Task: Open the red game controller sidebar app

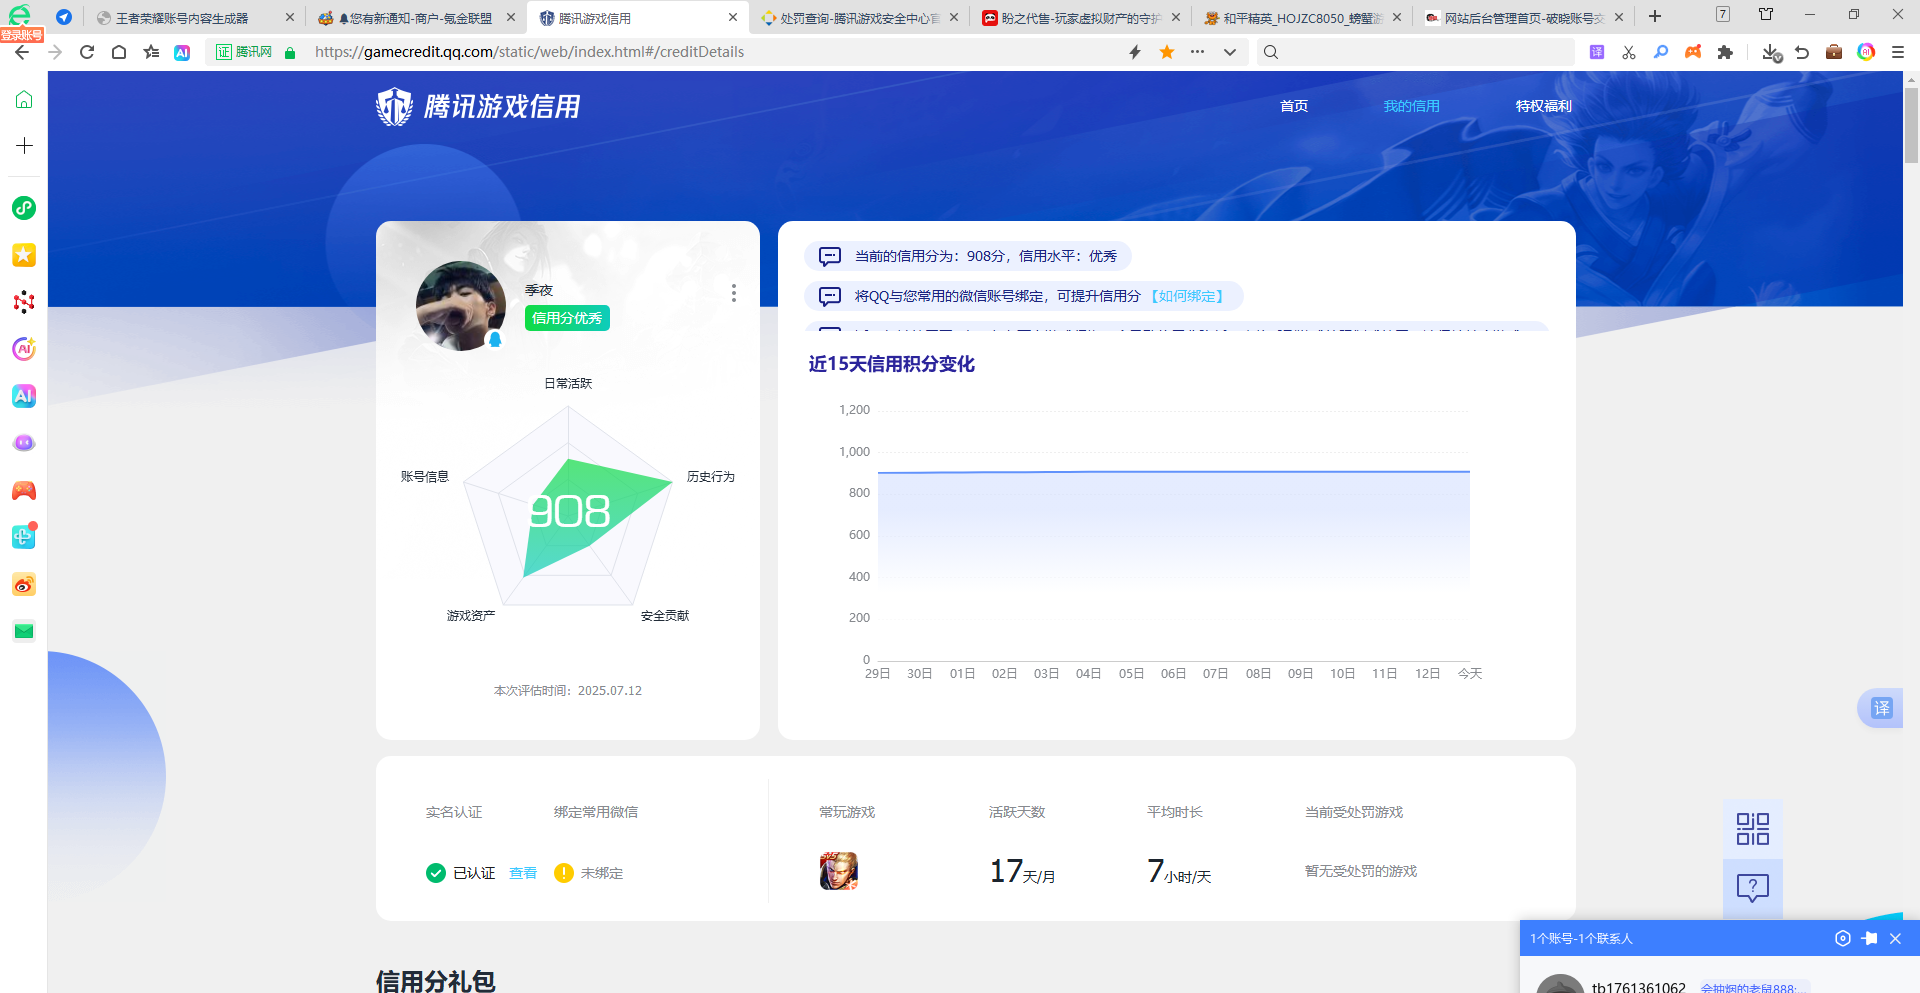Action: pos(24,490)
